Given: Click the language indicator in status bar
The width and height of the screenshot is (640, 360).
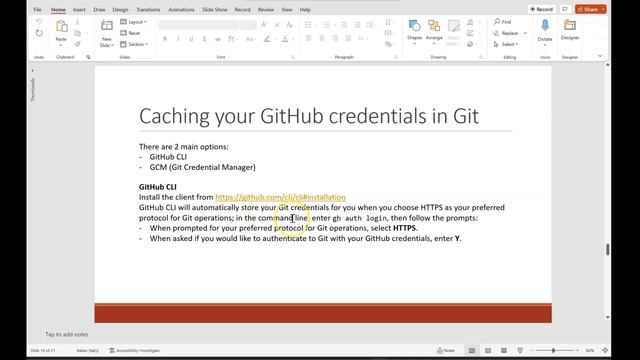Looking at the screenshot, I should tap(87, 350).
